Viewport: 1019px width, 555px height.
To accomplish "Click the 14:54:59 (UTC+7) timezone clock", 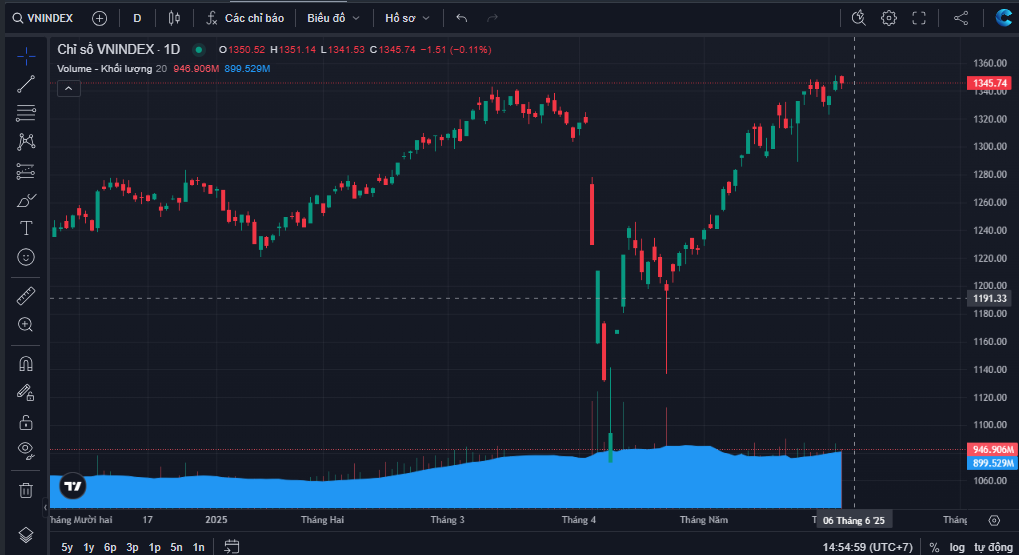I will coord(868,547).
